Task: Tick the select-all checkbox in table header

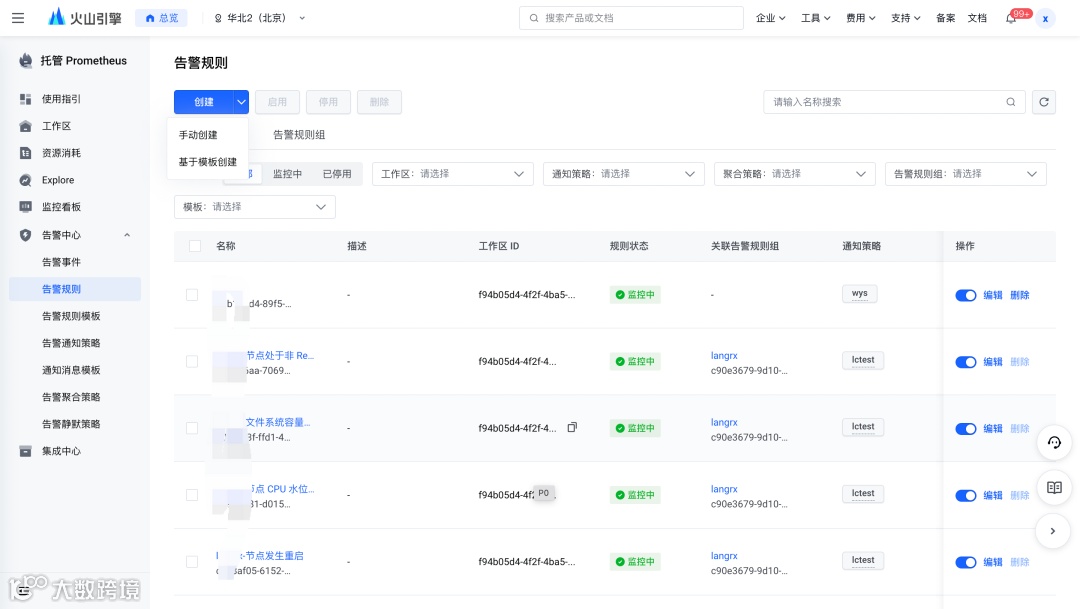Action: [x=195, y=246]
